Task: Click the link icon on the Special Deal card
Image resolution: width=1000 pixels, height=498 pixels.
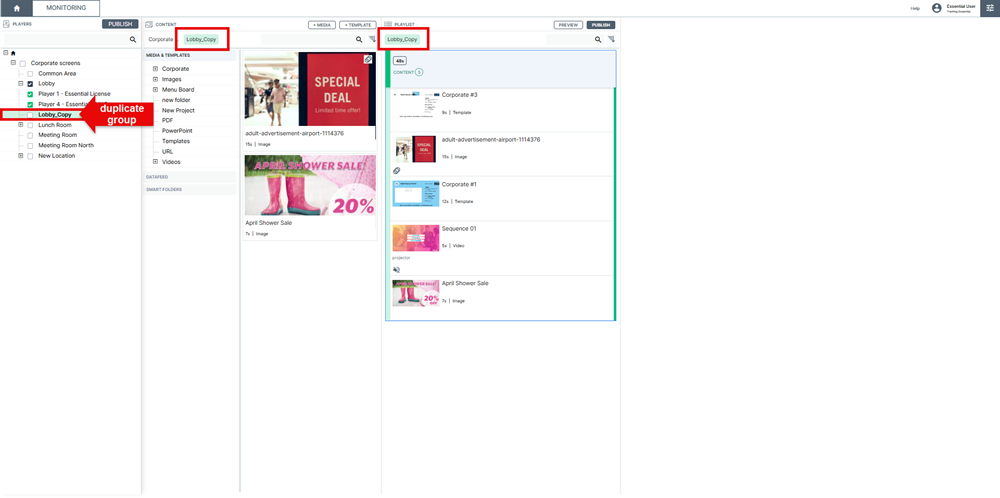Action: [368, 59]
